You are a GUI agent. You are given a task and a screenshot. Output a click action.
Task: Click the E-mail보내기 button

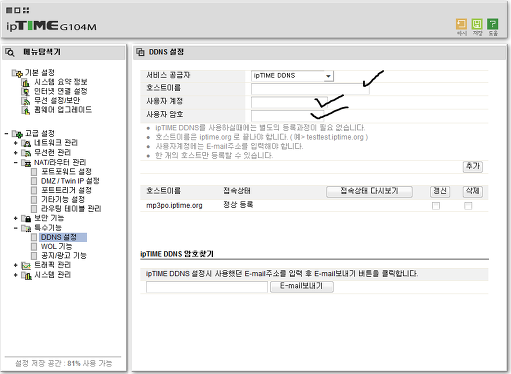(301, 286)
